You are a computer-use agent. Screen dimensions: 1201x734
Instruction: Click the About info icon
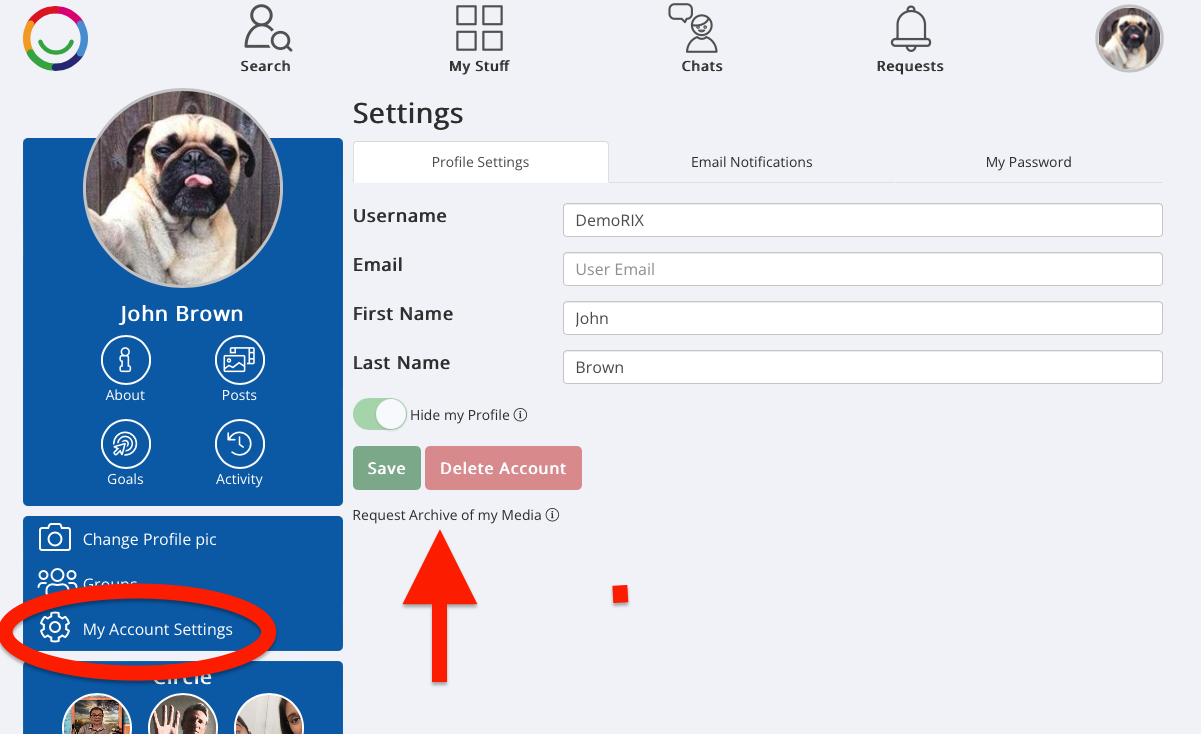[x=126, y=360]
